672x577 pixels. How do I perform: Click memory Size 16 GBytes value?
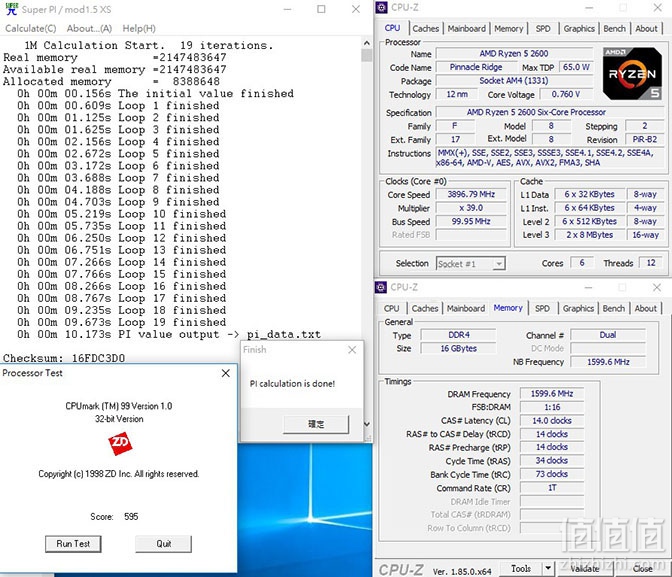coord(459,349)
